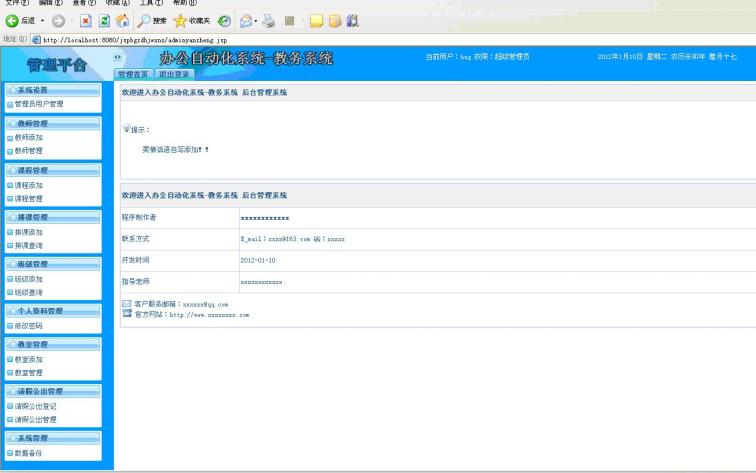Click the red Stop loading icon
756x473 pixels.
[x=87, y=20]
